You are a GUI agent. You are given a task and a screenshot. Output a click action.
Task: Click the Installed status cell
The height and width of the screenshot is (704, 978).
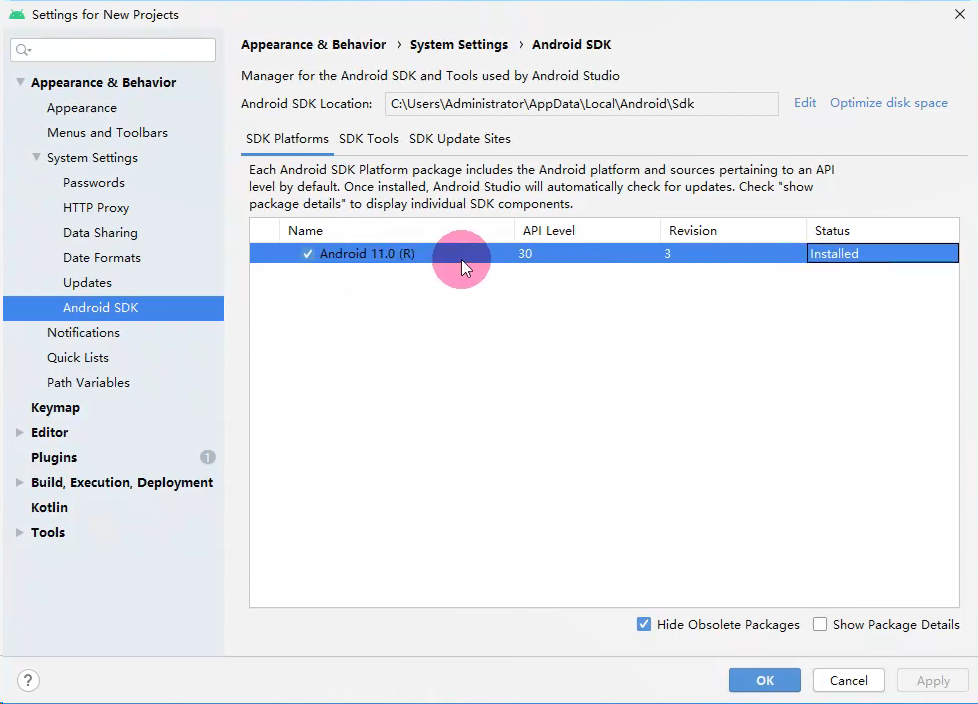click(883, 253)
